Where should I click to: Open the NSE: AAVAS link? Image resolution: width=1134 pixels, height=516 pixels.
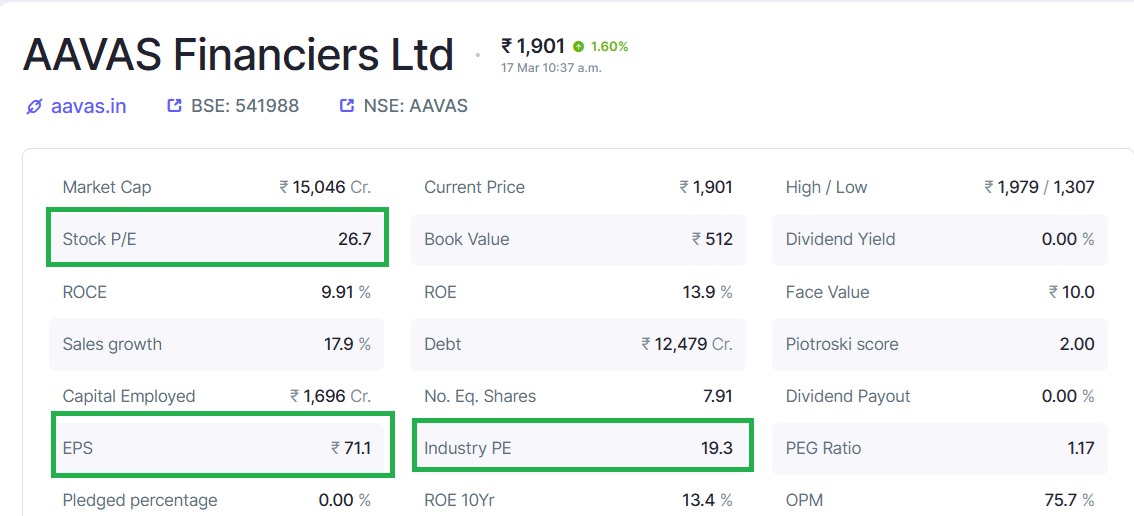(415, 106)
